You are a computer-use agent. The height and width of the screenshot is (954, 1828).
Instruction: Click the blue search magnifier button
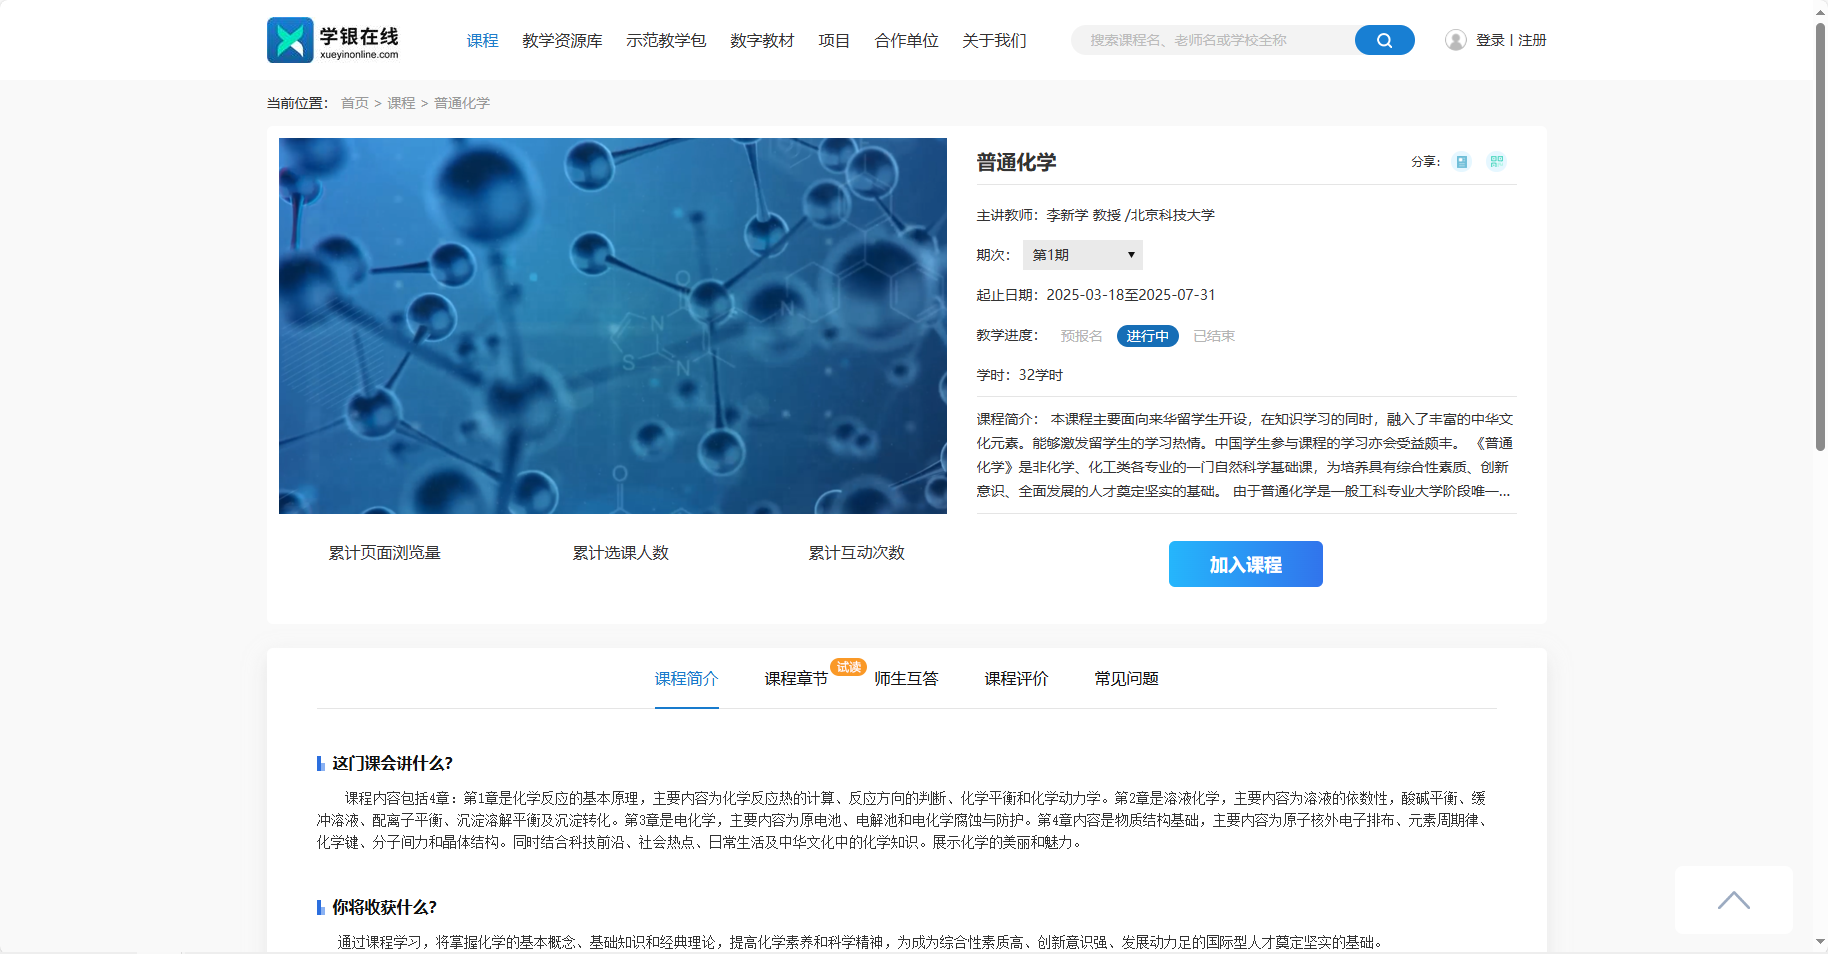1384,40
